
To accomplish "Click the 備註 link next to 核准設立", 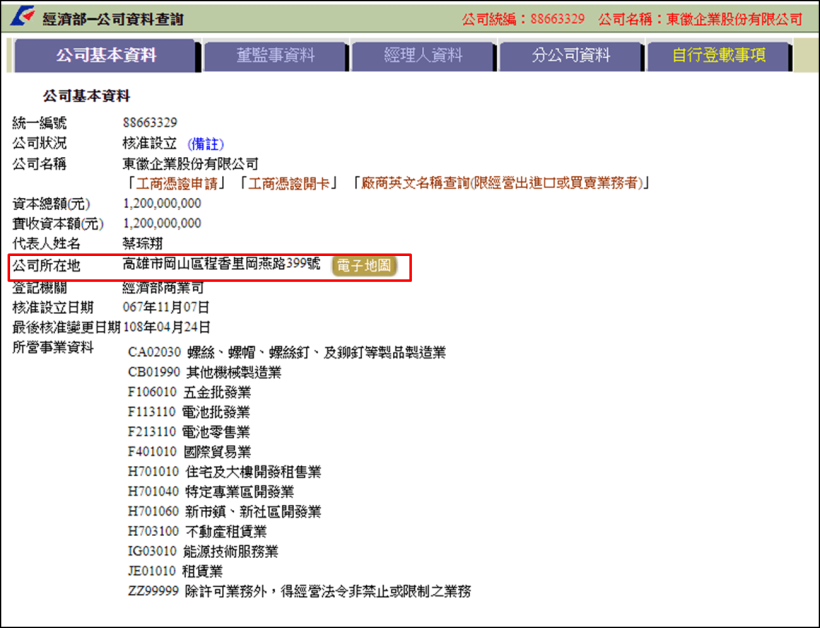I will pyautogui.click(x=206, y=144).
